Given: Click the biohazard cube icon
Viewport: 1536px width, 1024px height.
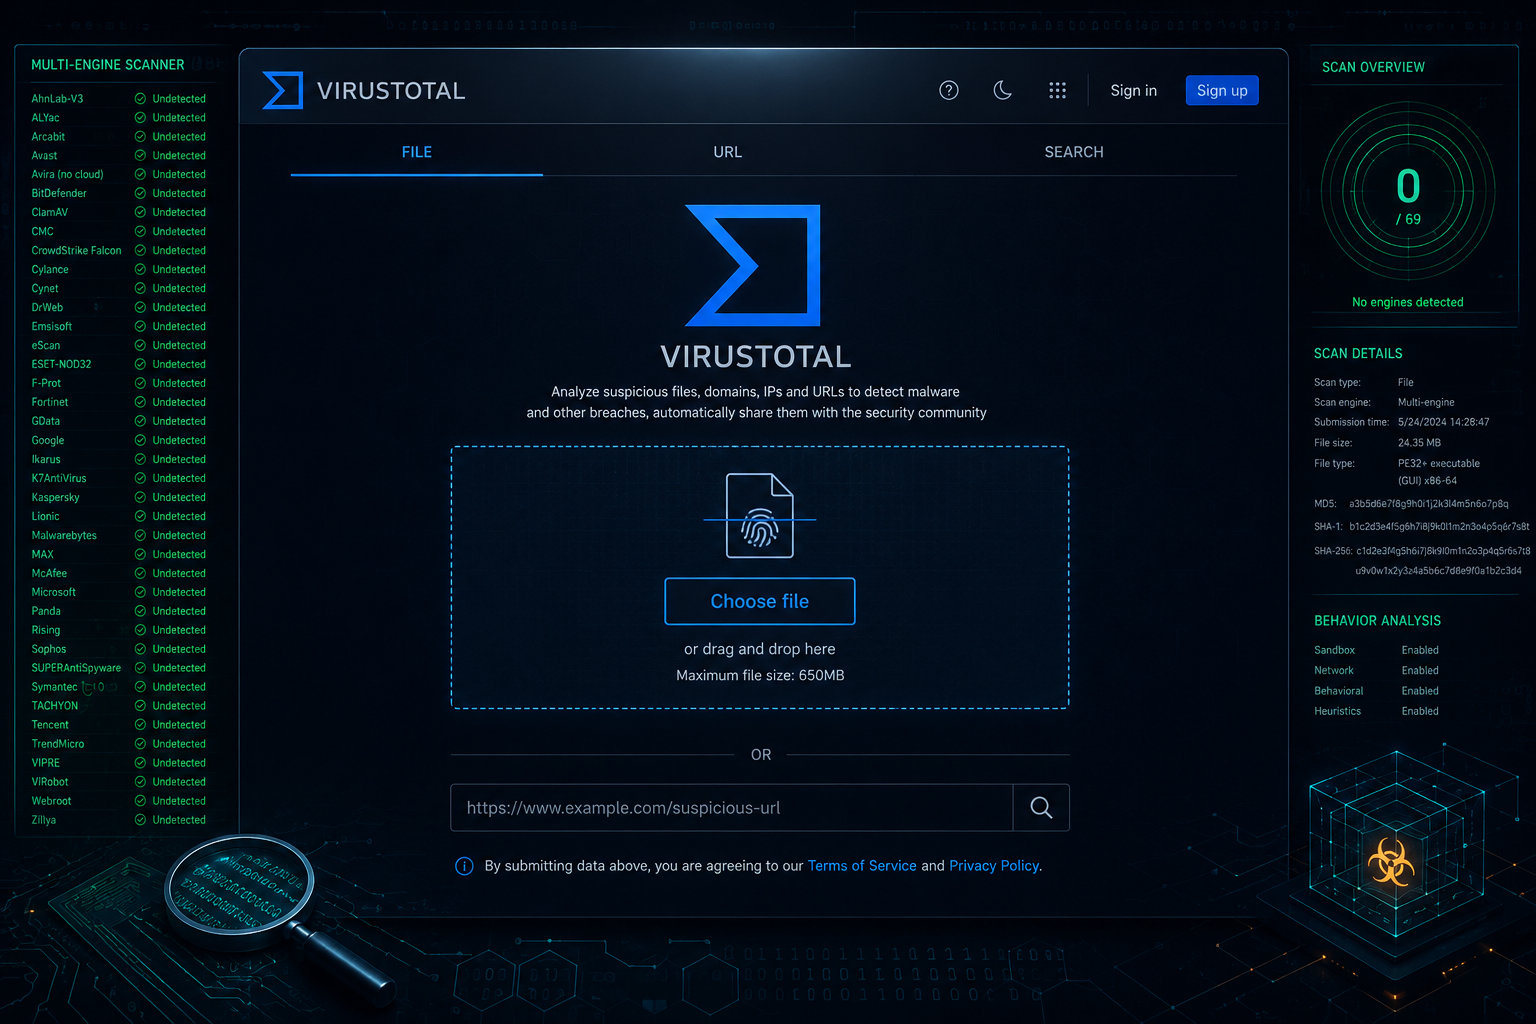Looking at the screenshot, I should [1391, 862].
